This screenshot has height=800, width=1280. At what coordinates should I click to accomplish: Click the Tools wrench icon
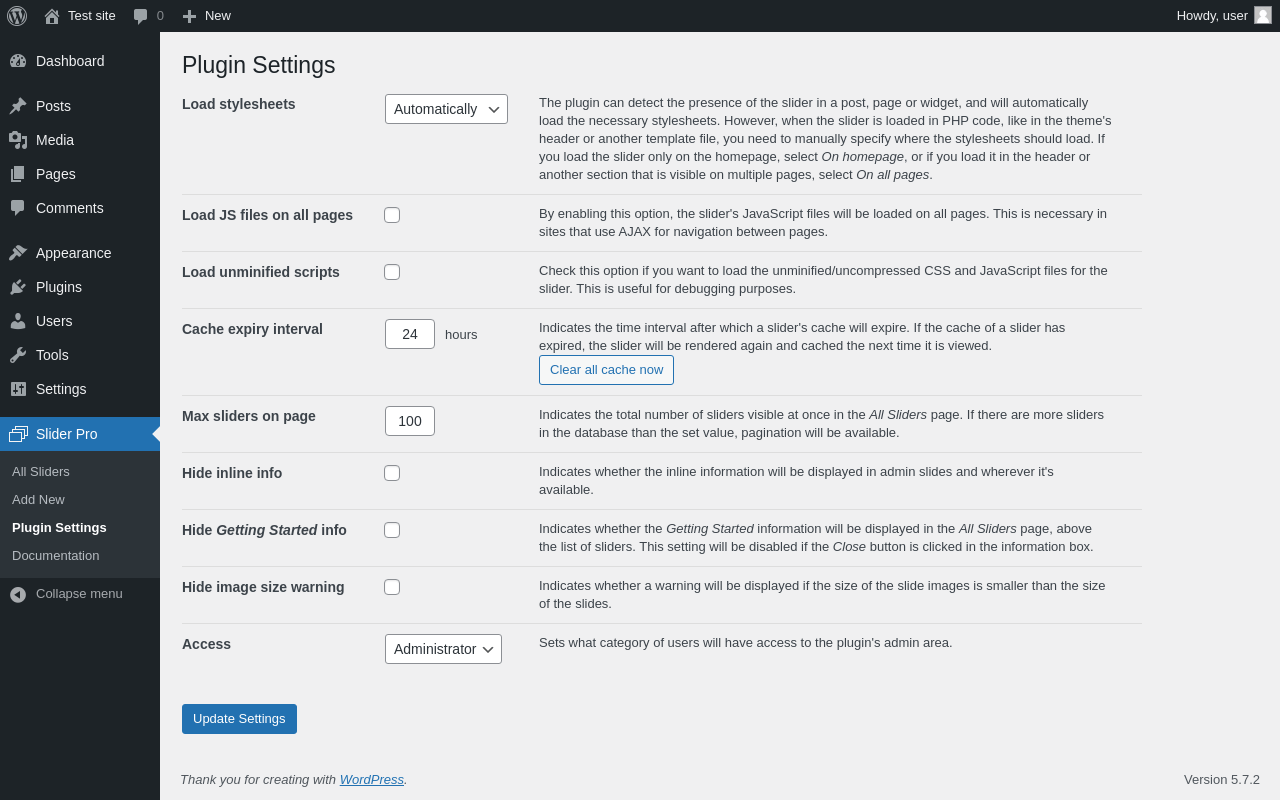(18, 355)
